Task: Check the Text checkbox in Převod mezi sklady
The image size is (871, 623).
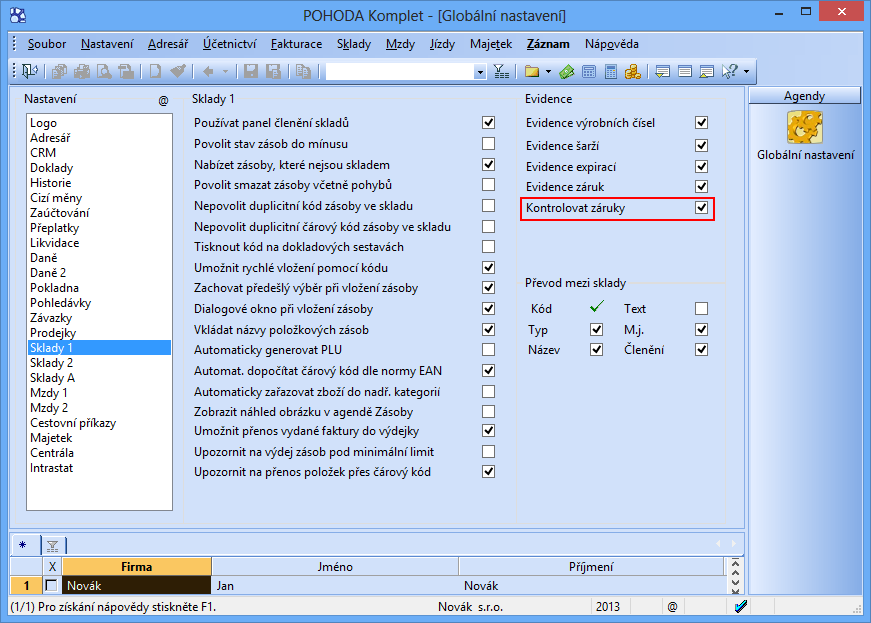Action: click(x=702, y=309)
